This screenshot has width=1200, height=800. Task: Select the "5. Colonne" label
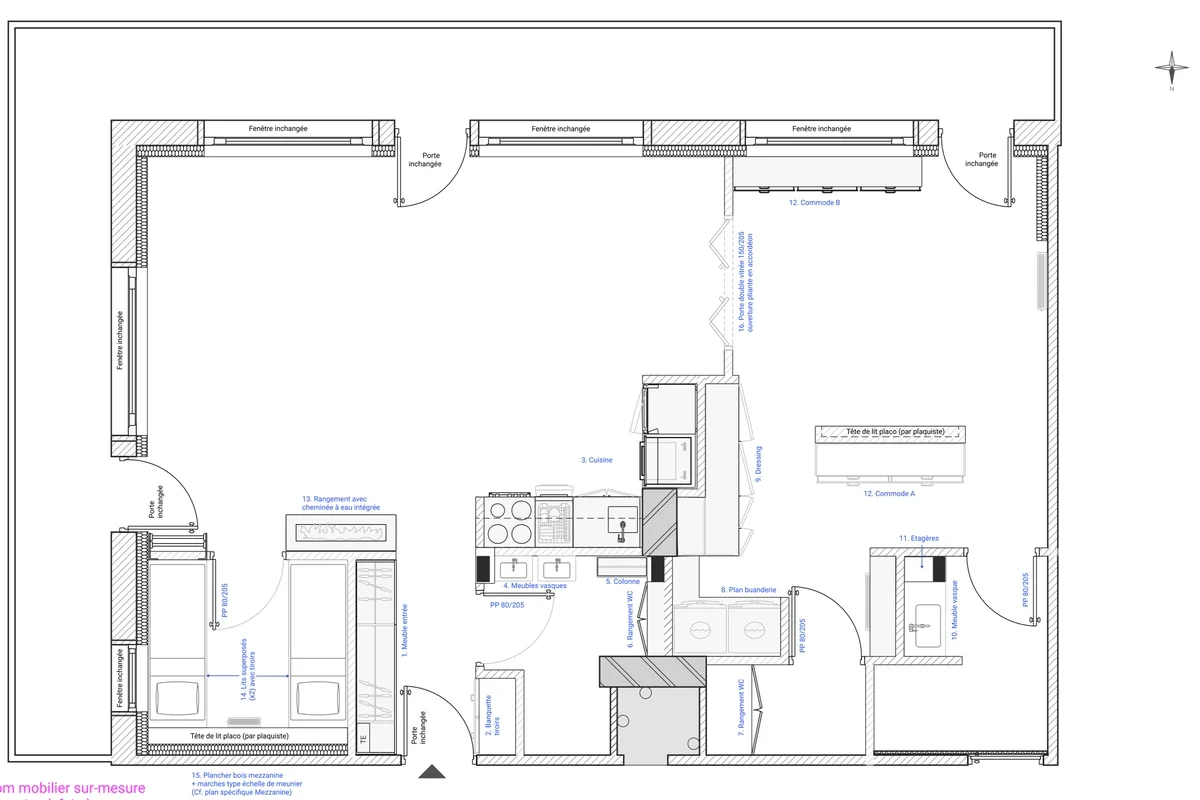622,581
